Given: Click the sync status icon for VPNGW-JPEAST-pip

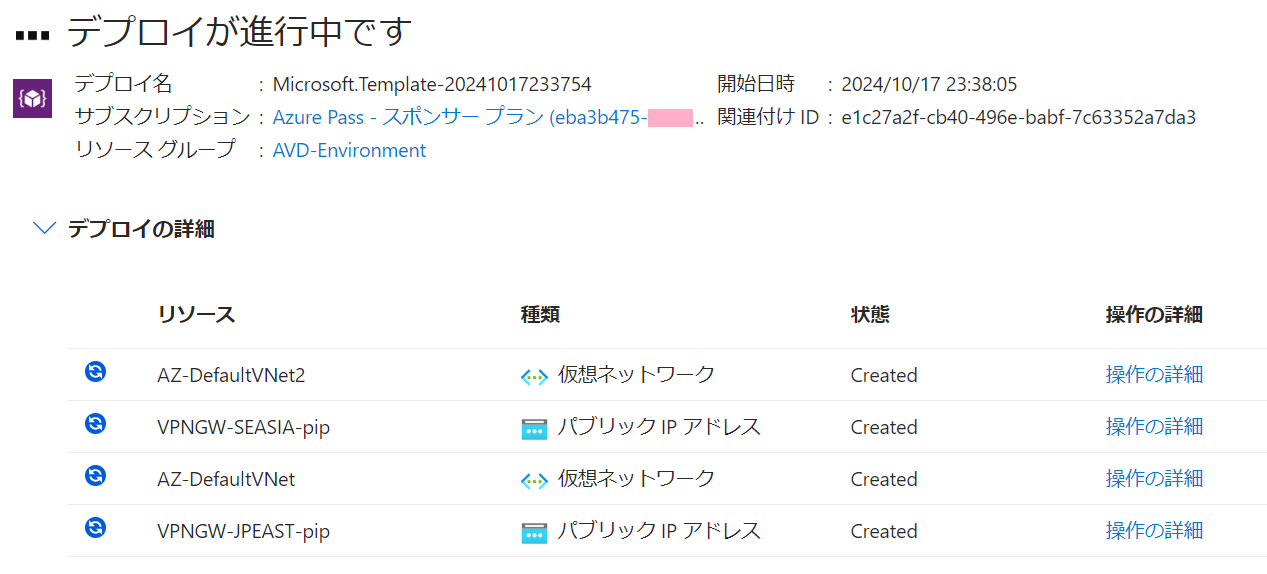Looking at the screenshot, I should click(x=95, y=528).
